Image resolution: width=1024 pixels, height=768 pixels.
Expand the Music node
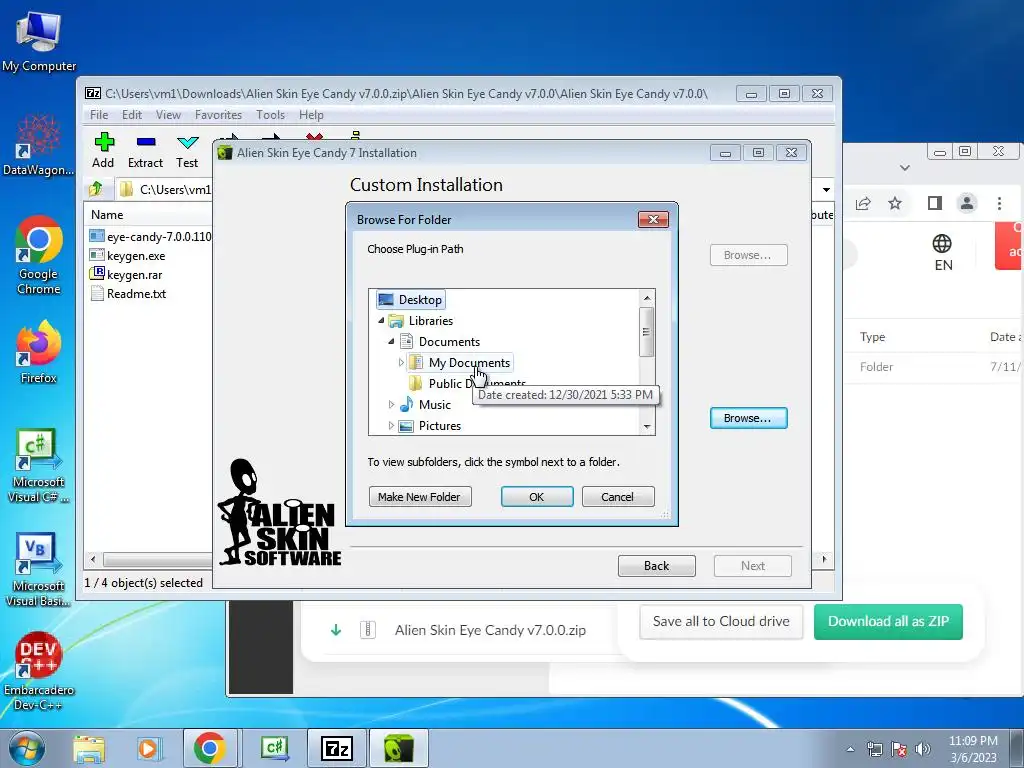pos(391,404)
